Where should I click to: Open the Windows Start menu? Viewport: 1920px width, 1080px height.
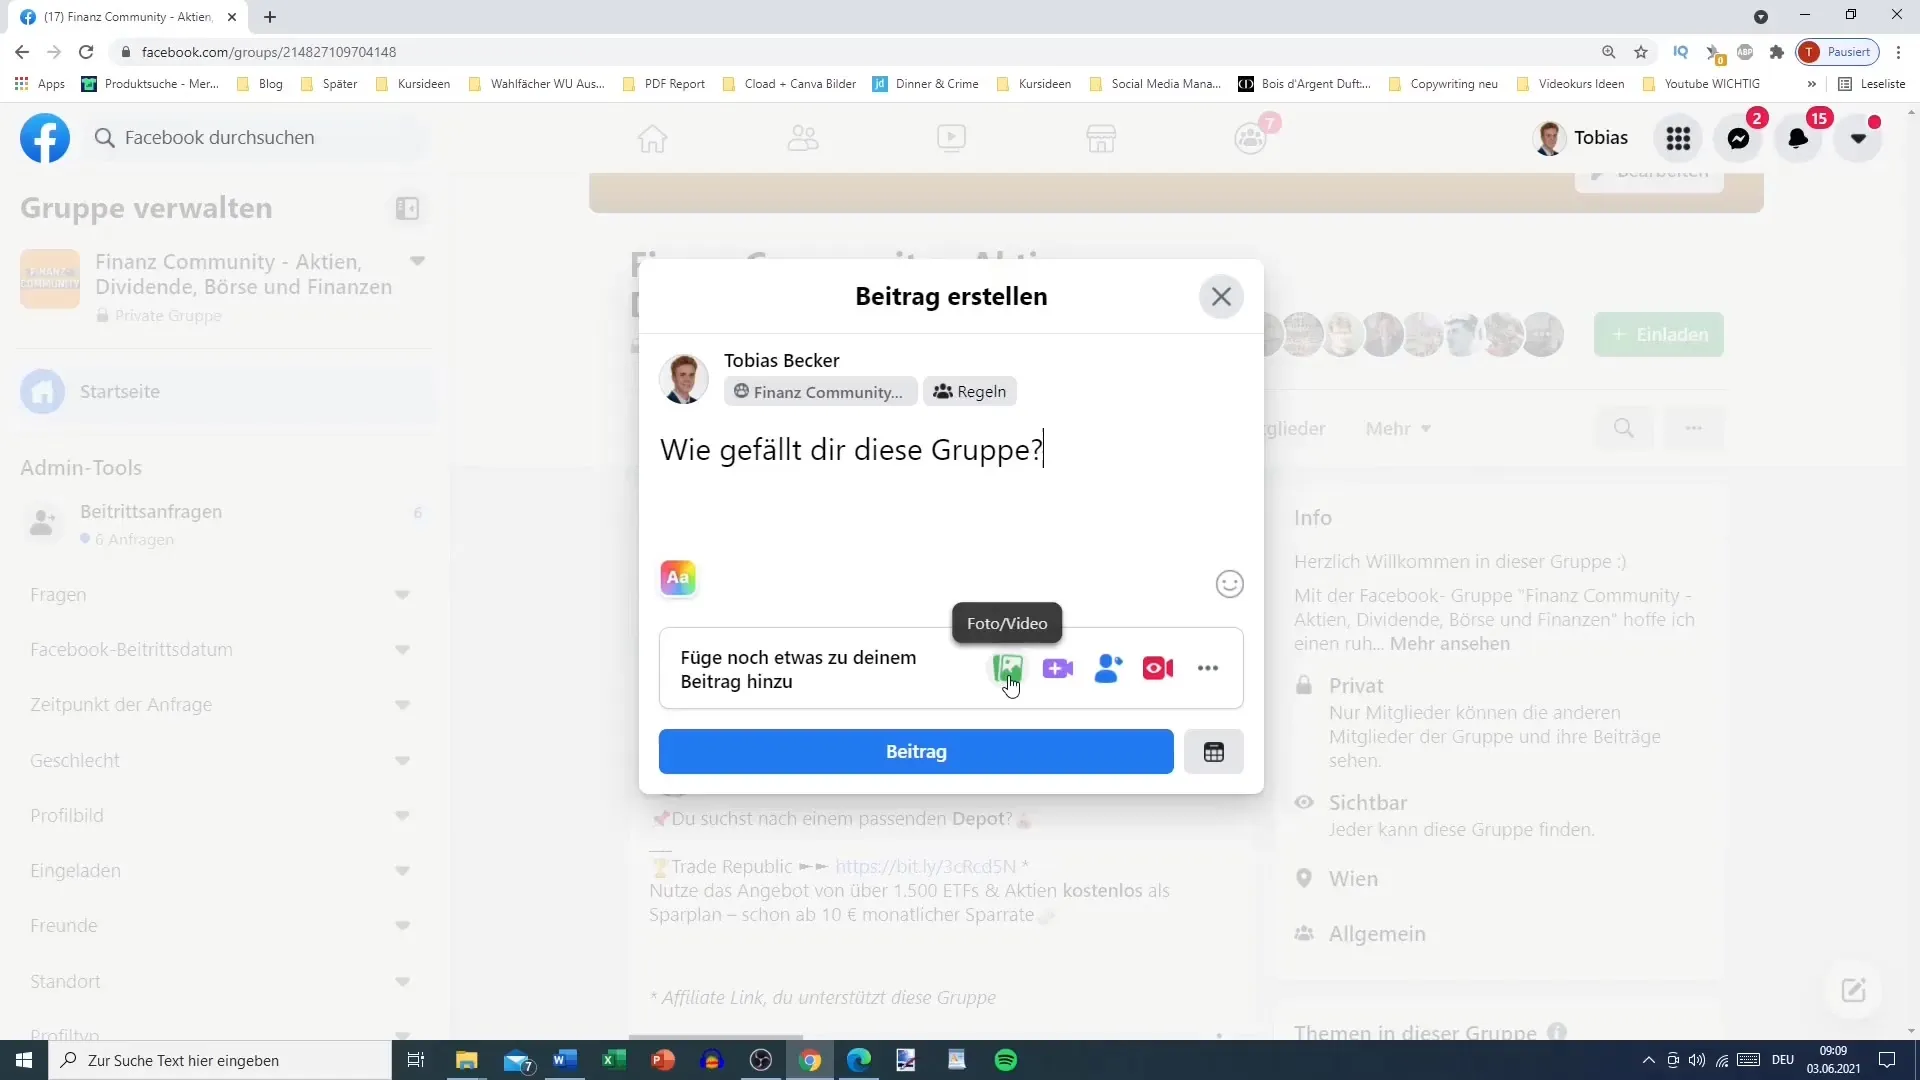tap(24, 1060)
